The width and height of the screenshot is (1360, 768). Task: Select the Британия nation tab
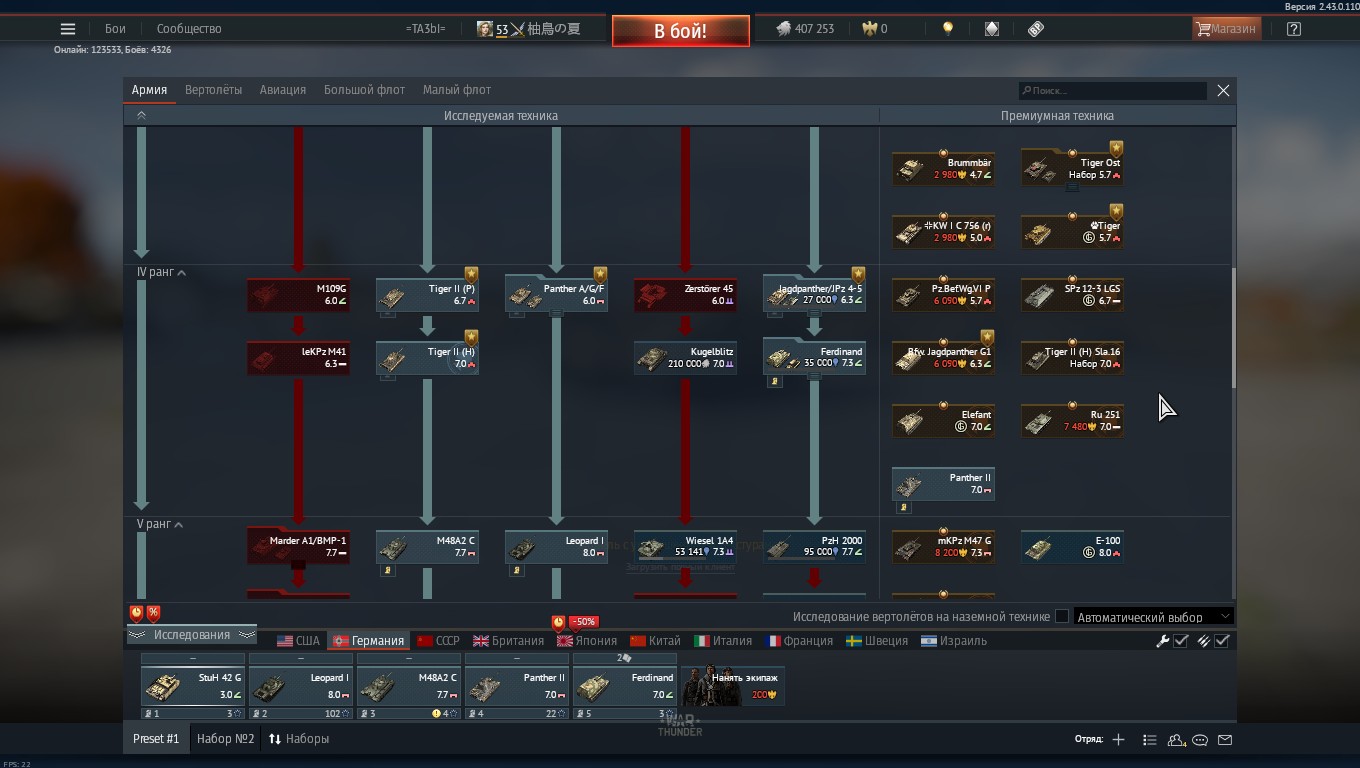(508, 641)
